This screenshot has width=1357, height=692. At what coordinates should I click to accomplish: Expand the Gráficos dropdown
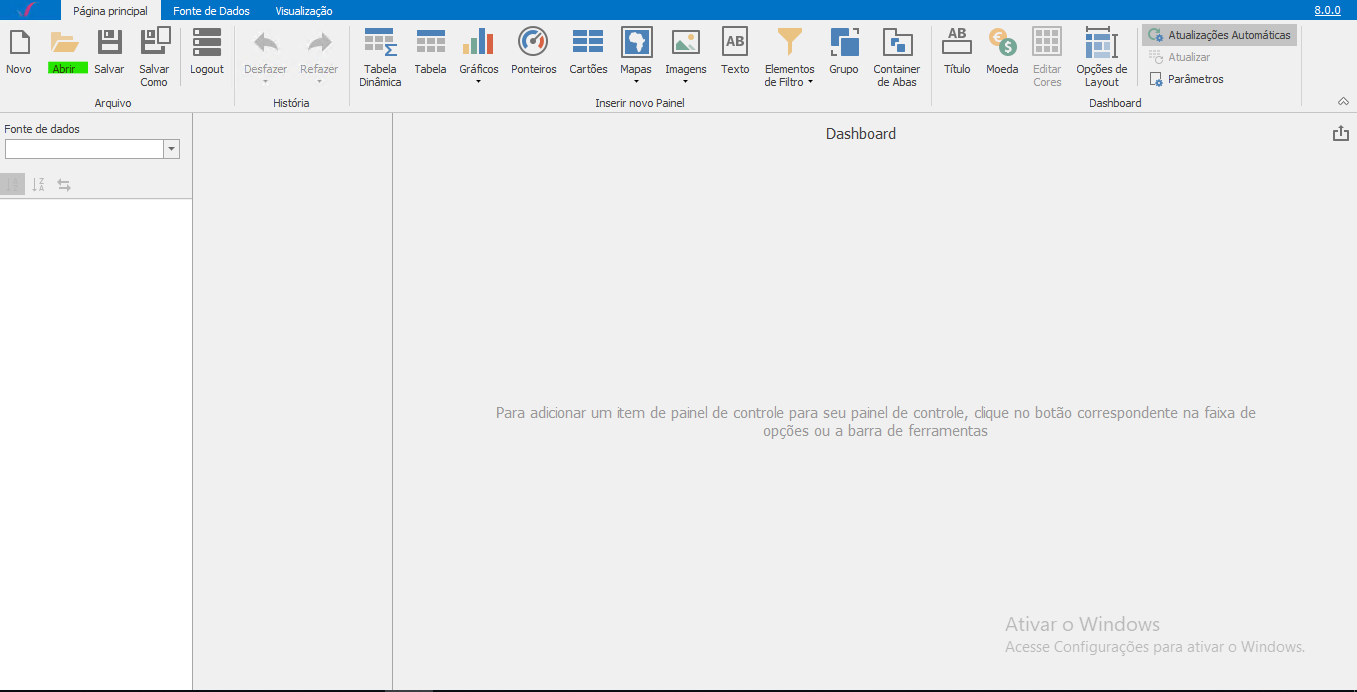pyautogui.click(x=479, y=57)
